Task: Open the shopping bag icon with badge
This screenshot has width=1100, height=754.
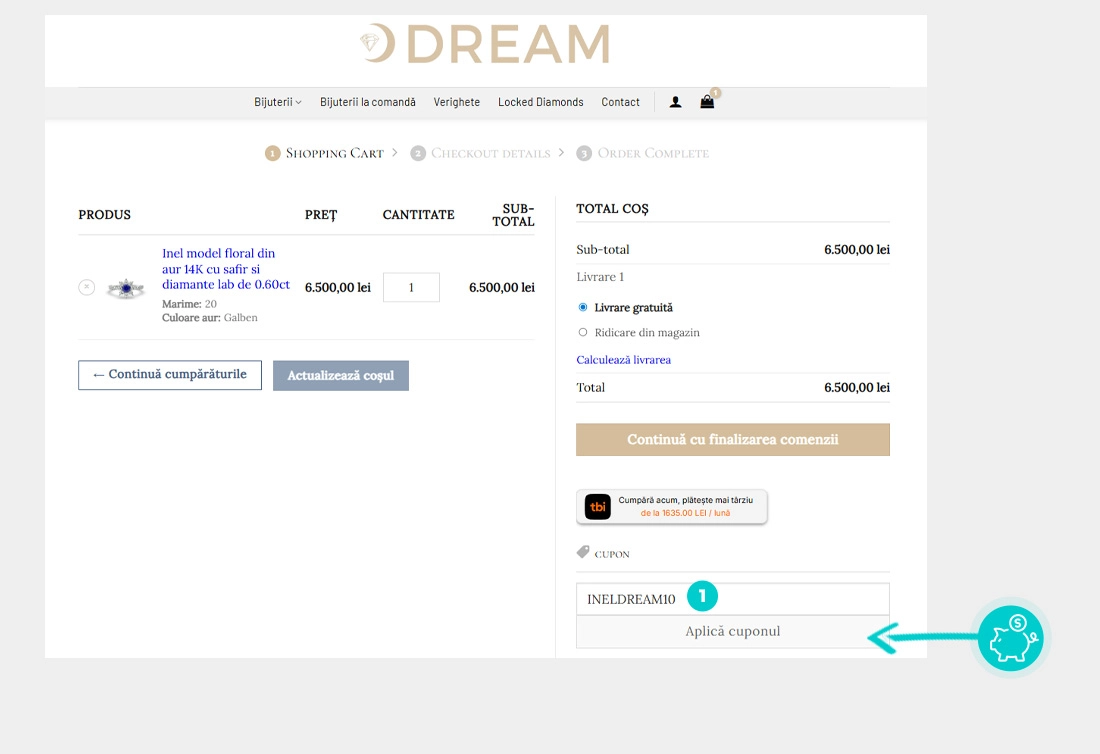Action: [707, 101]
